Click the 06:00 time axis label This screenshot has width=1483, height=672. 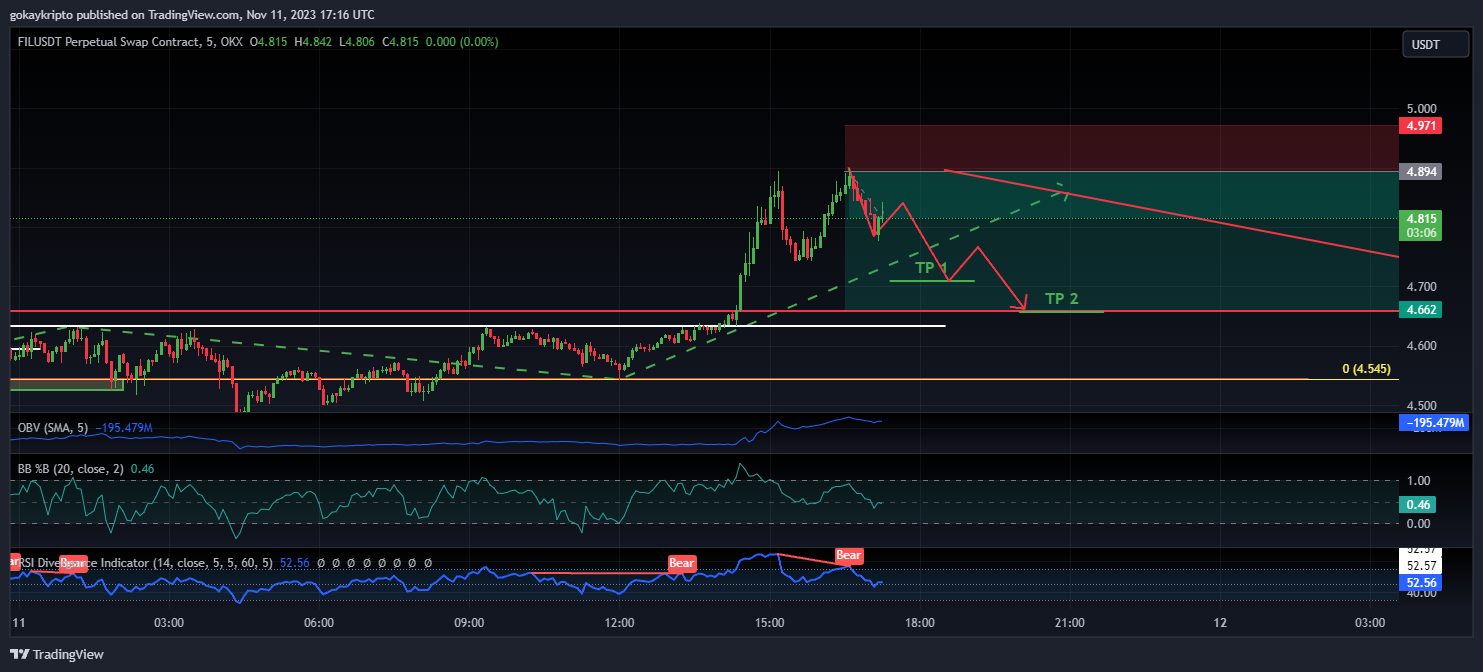point(318,622)
